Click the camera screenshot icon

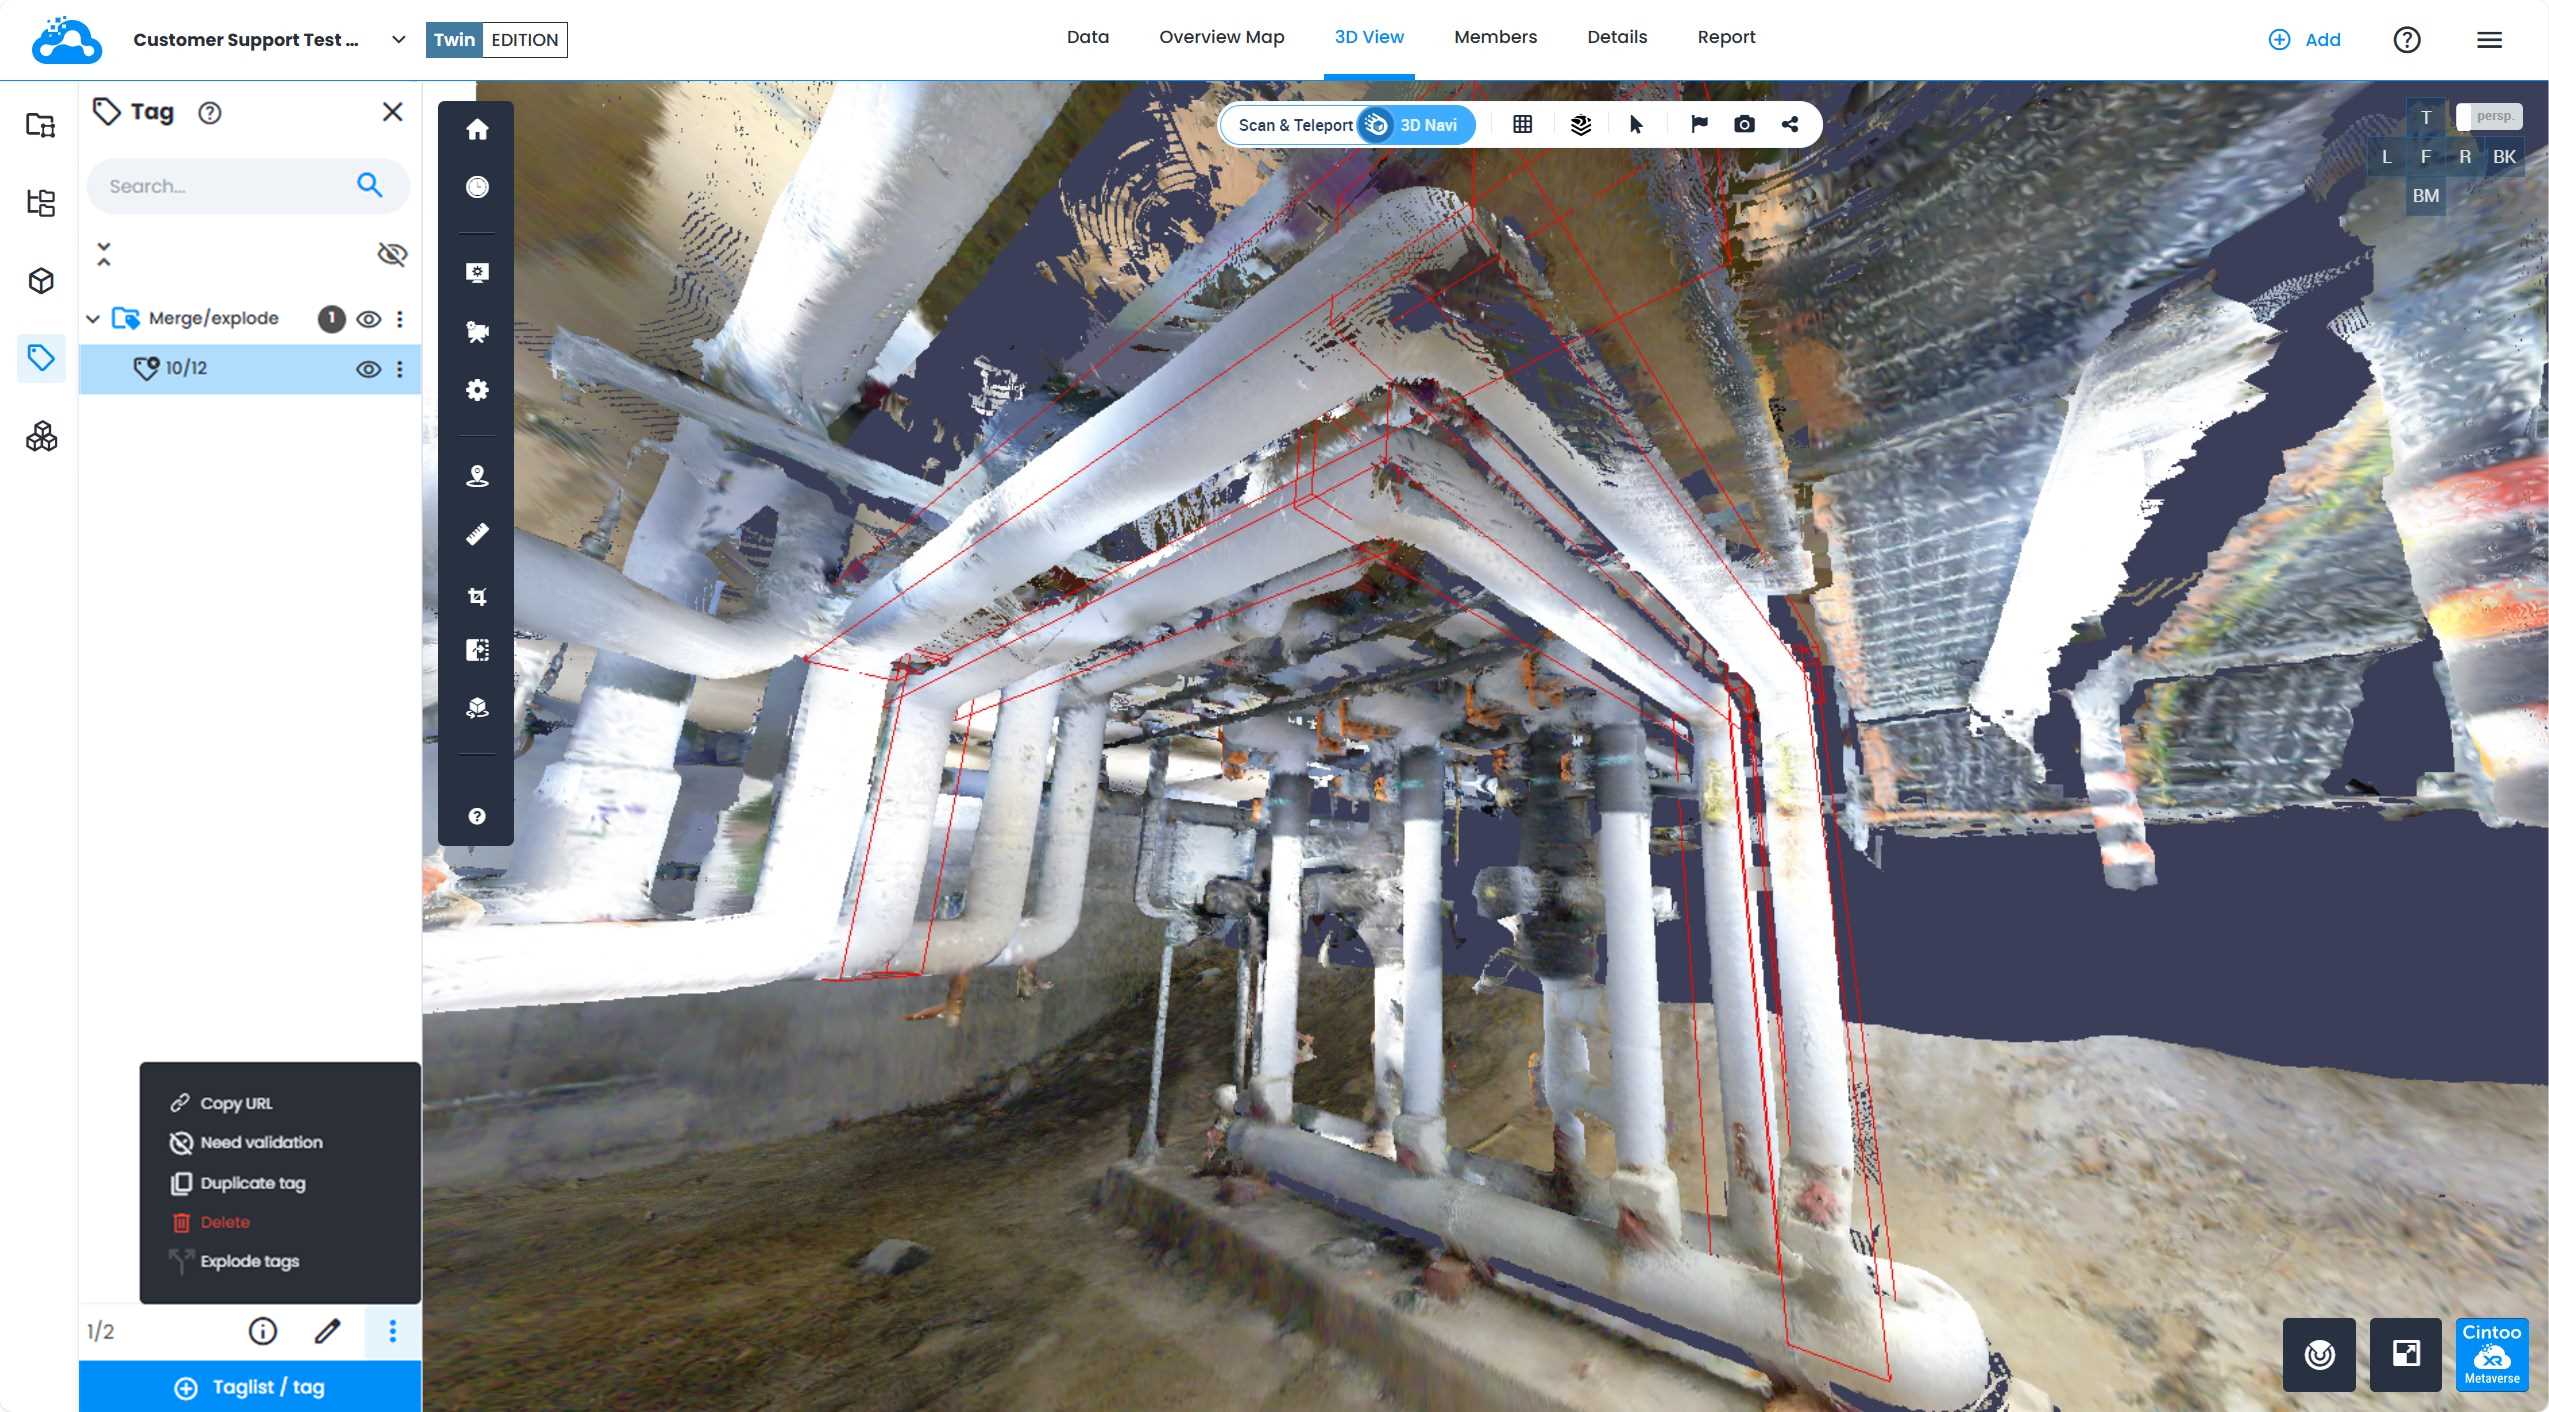tap(1744, 125)
